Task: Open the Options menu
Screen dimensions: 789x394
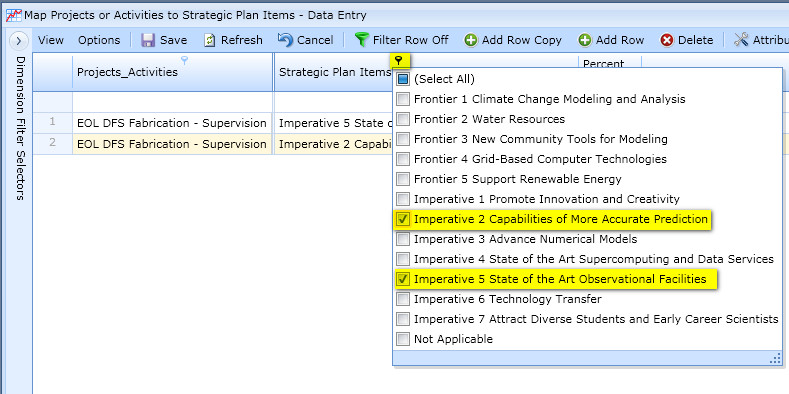Action: 99,40
